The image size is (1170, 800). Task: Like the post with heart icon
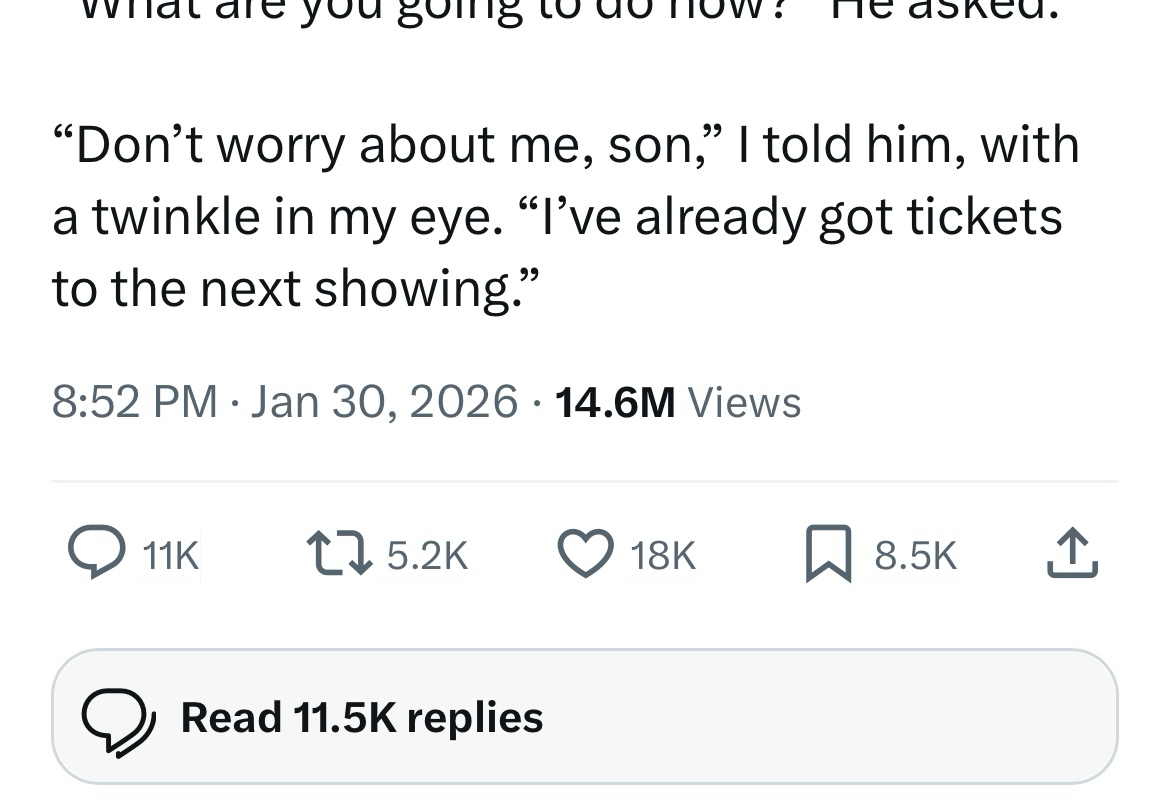[585, 555]
